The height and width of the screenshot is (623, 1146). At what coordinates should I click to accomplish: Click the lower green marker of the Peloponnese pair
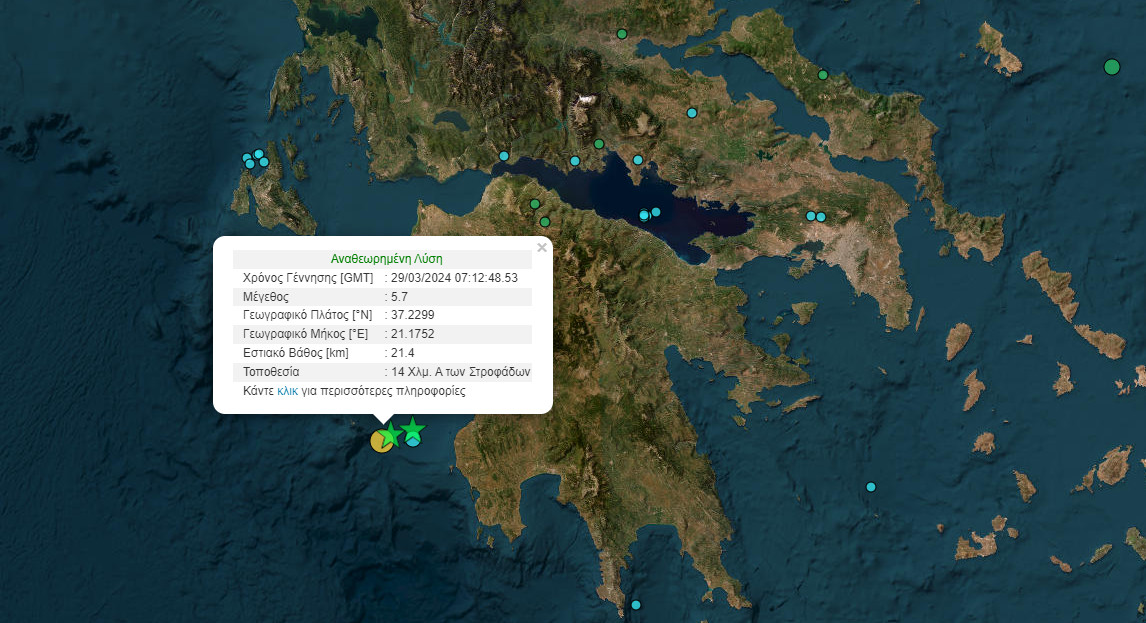[x=545, y=222]
